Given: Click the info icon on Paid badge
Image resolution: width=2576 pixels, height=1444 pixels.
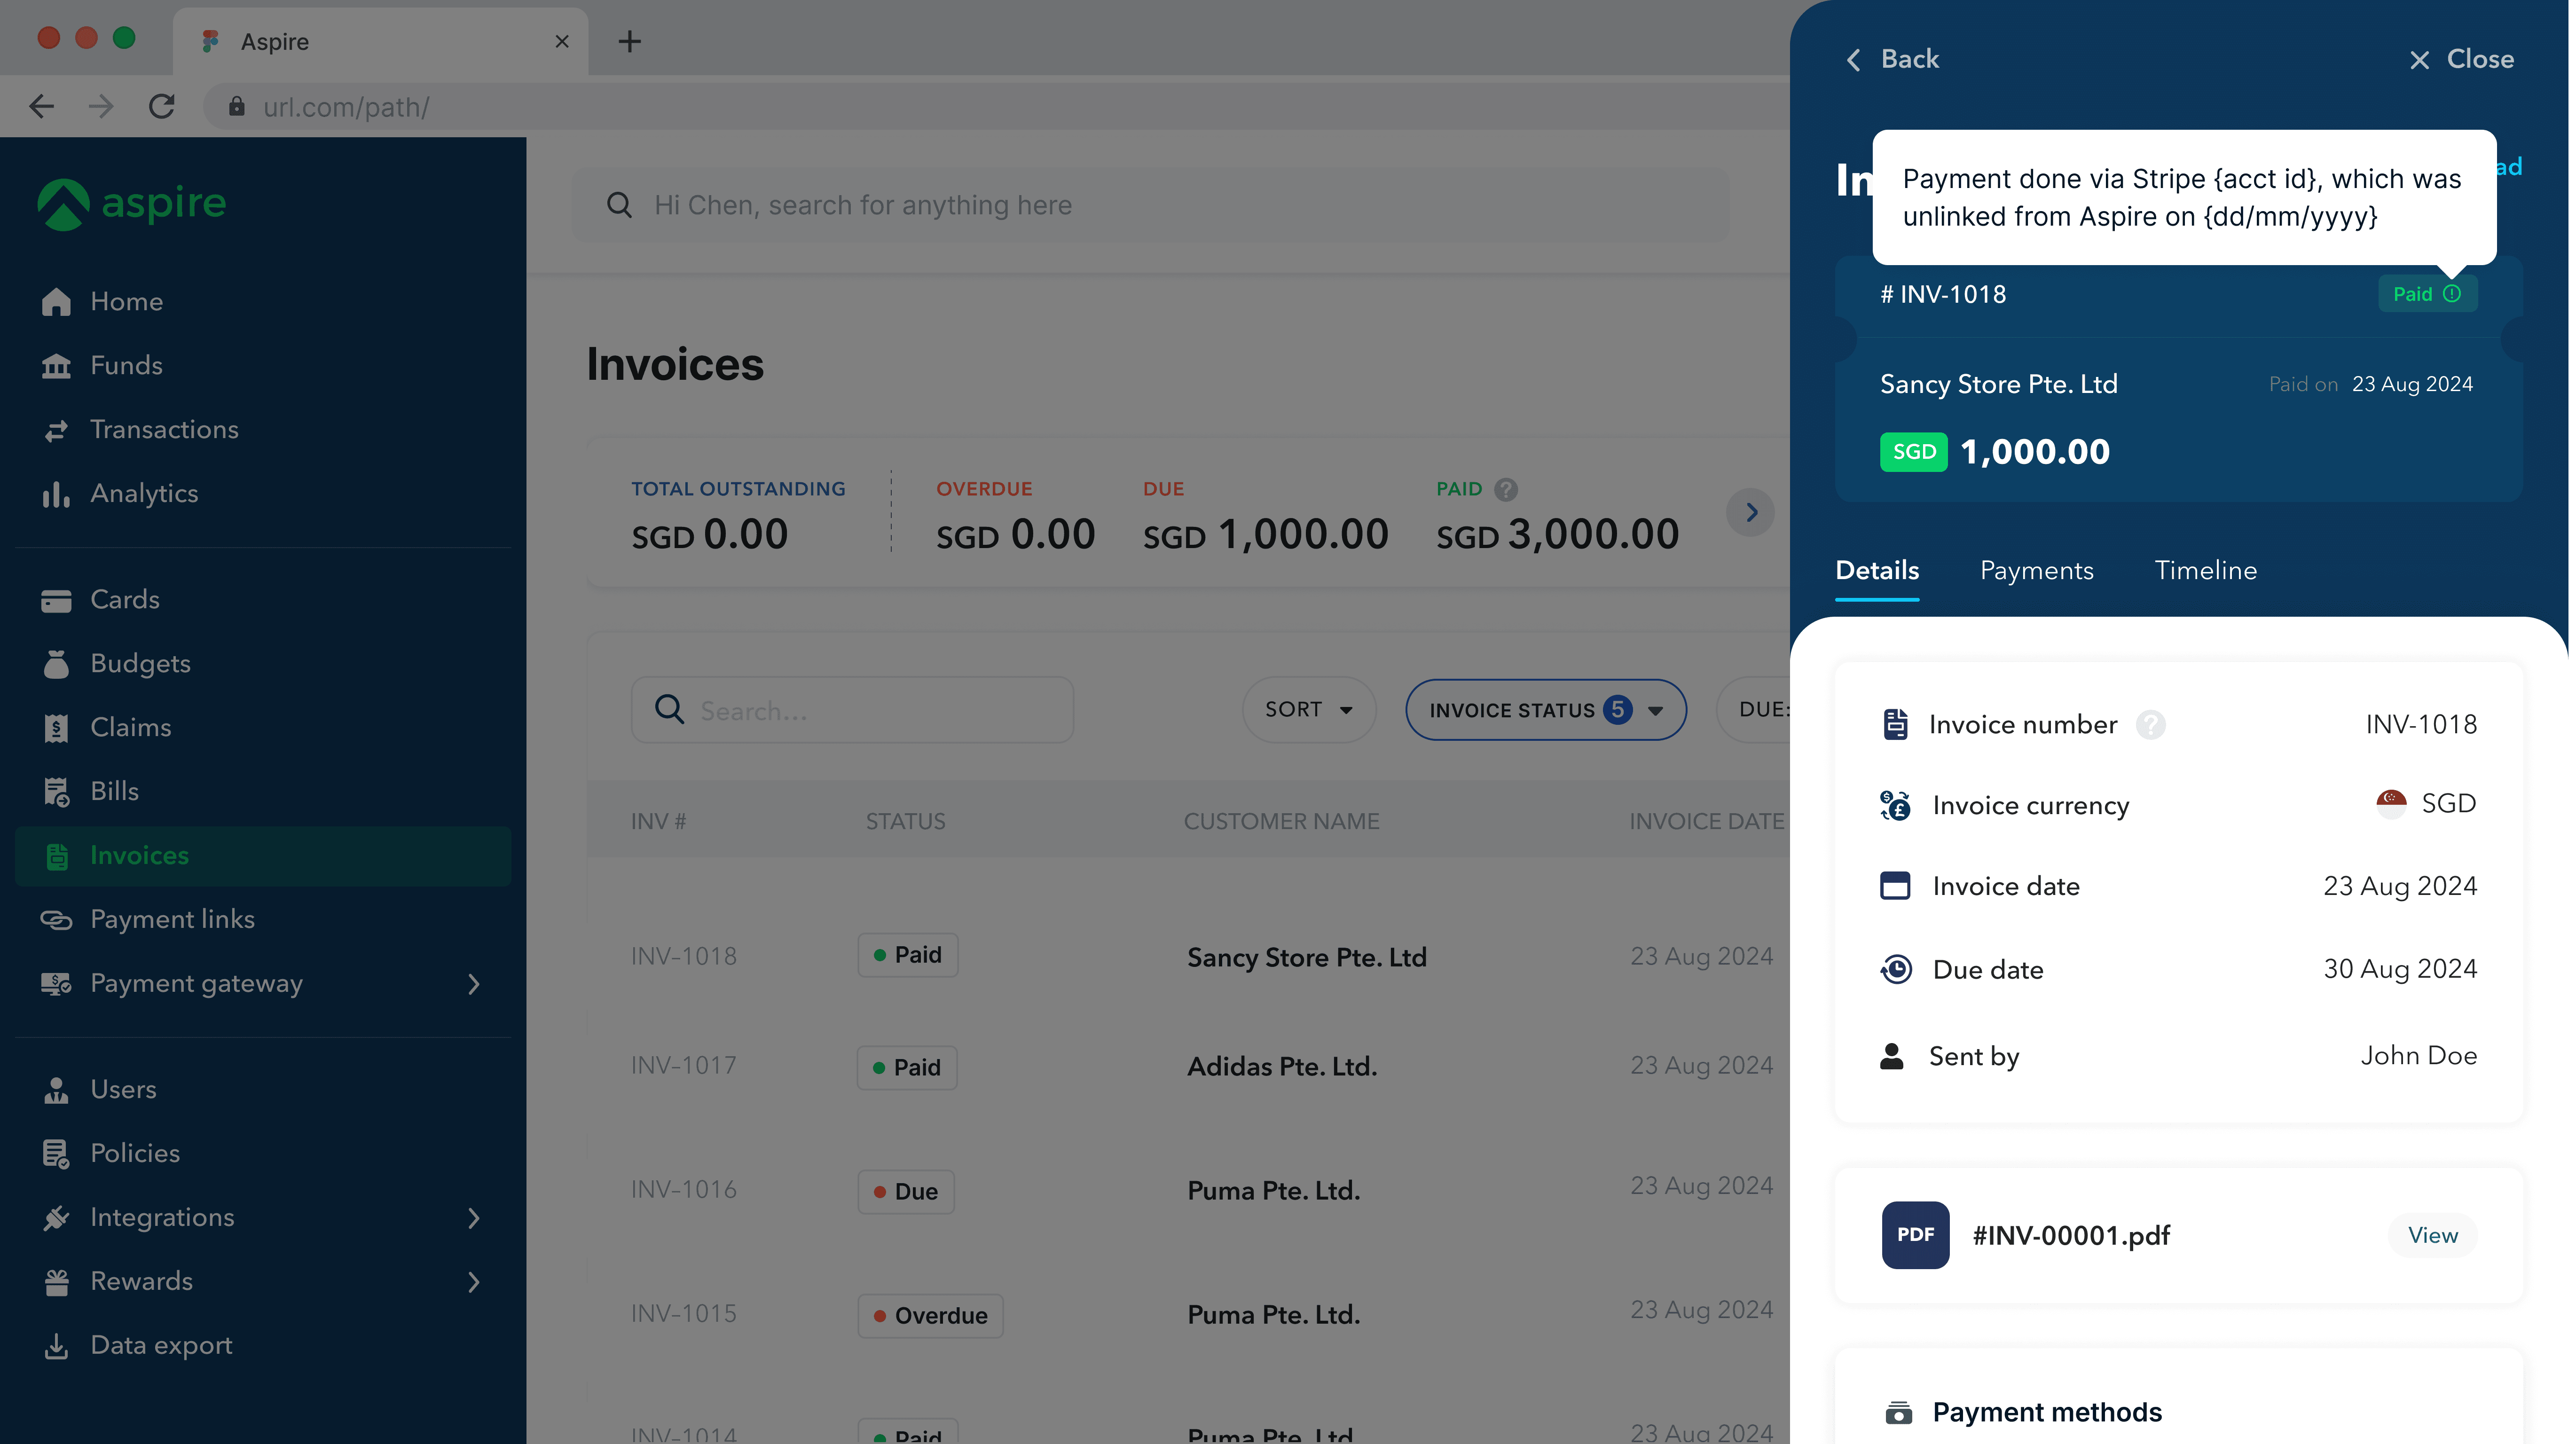Looking at the screenshot, I should pyautogui.click(x=2452, y=294).
